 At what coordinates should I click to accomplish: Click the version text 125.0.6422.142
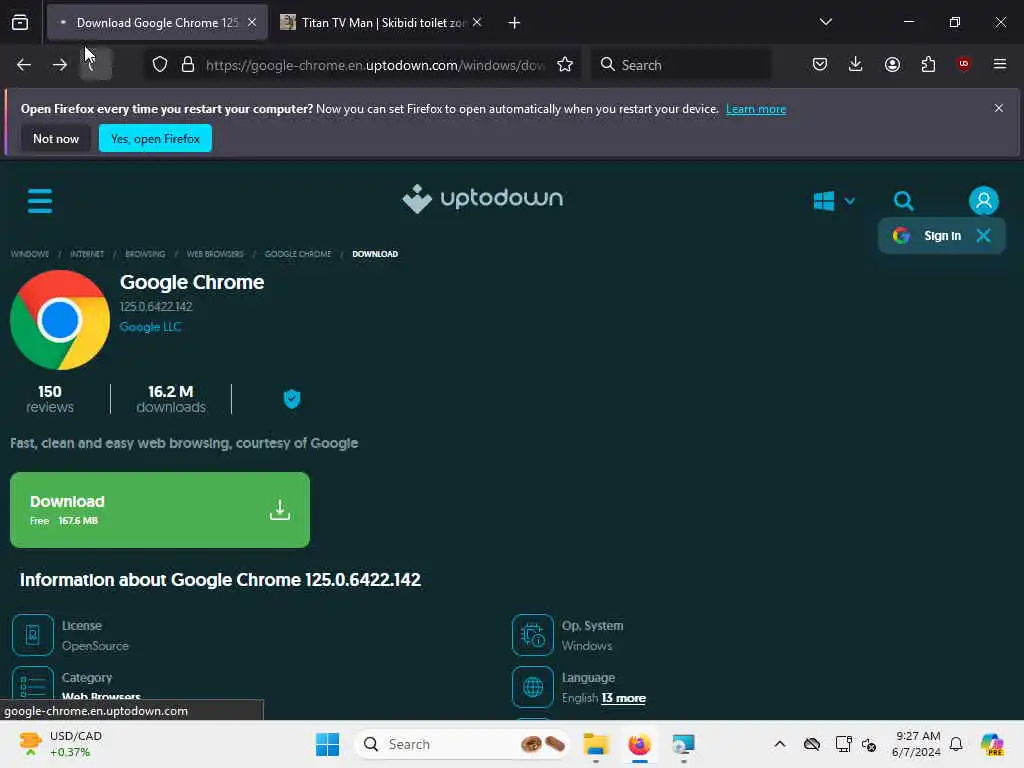[x=156, y=306]
